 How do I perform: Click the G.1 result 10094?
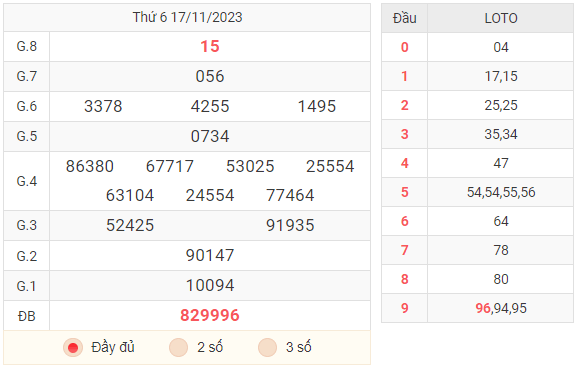(210, 285)
